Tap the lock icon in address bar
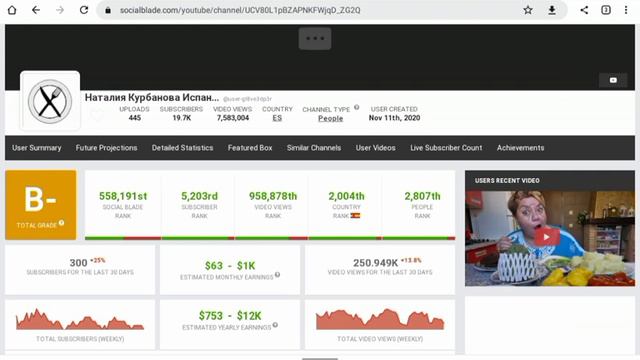The height and width of the screenshot is (360, 640). (108, 10)
